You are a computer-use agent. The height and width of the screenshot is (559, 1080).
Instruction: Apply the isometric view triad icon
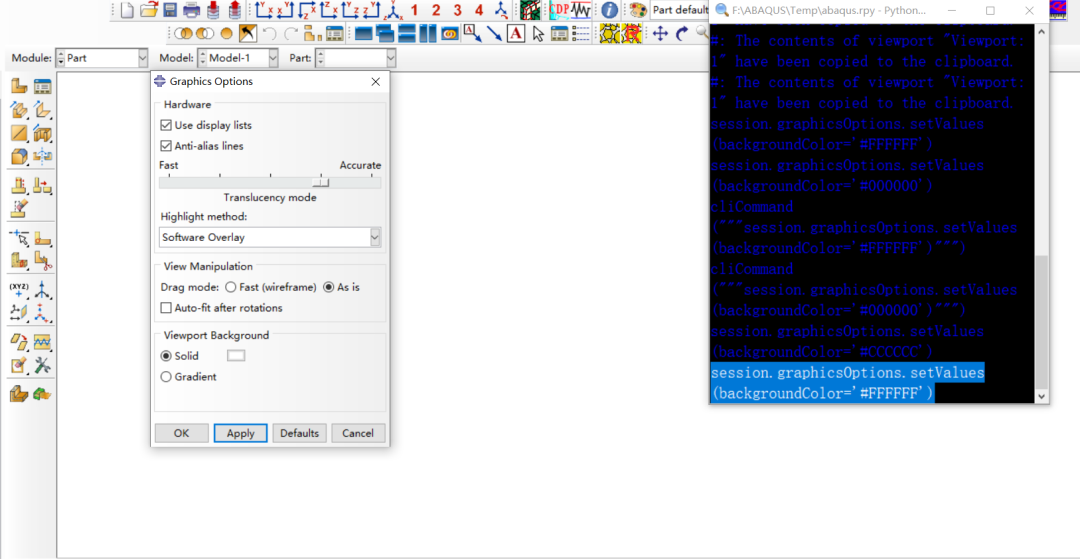pyautogui.click(x=394, y=10)
